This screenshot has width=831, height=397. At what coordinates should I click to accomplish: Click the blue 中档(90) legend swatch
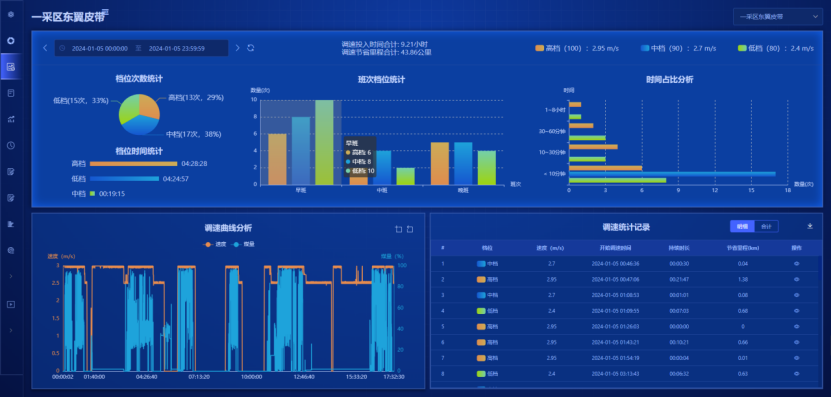644,48
